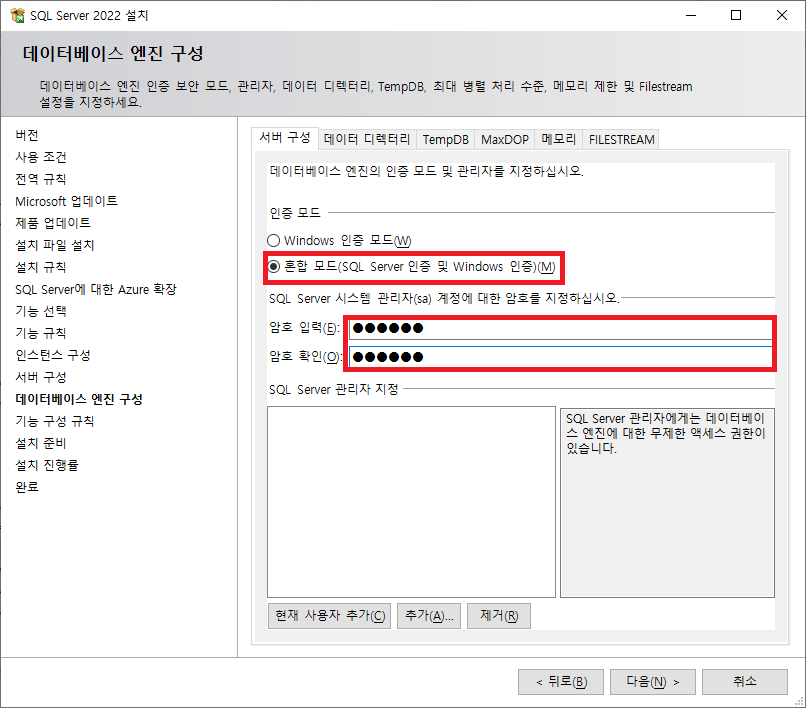
Task: Click the SQL Server setup title bar icon
Action: point(17,15)
